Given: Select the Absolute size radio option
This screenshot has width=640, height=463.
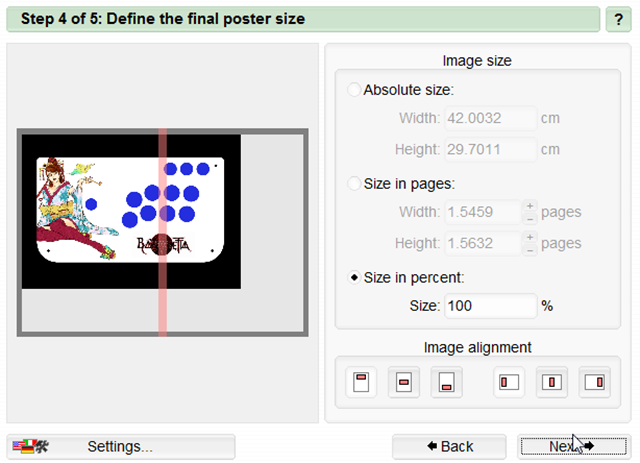Looking at the screenshot, I should [353, 89].
